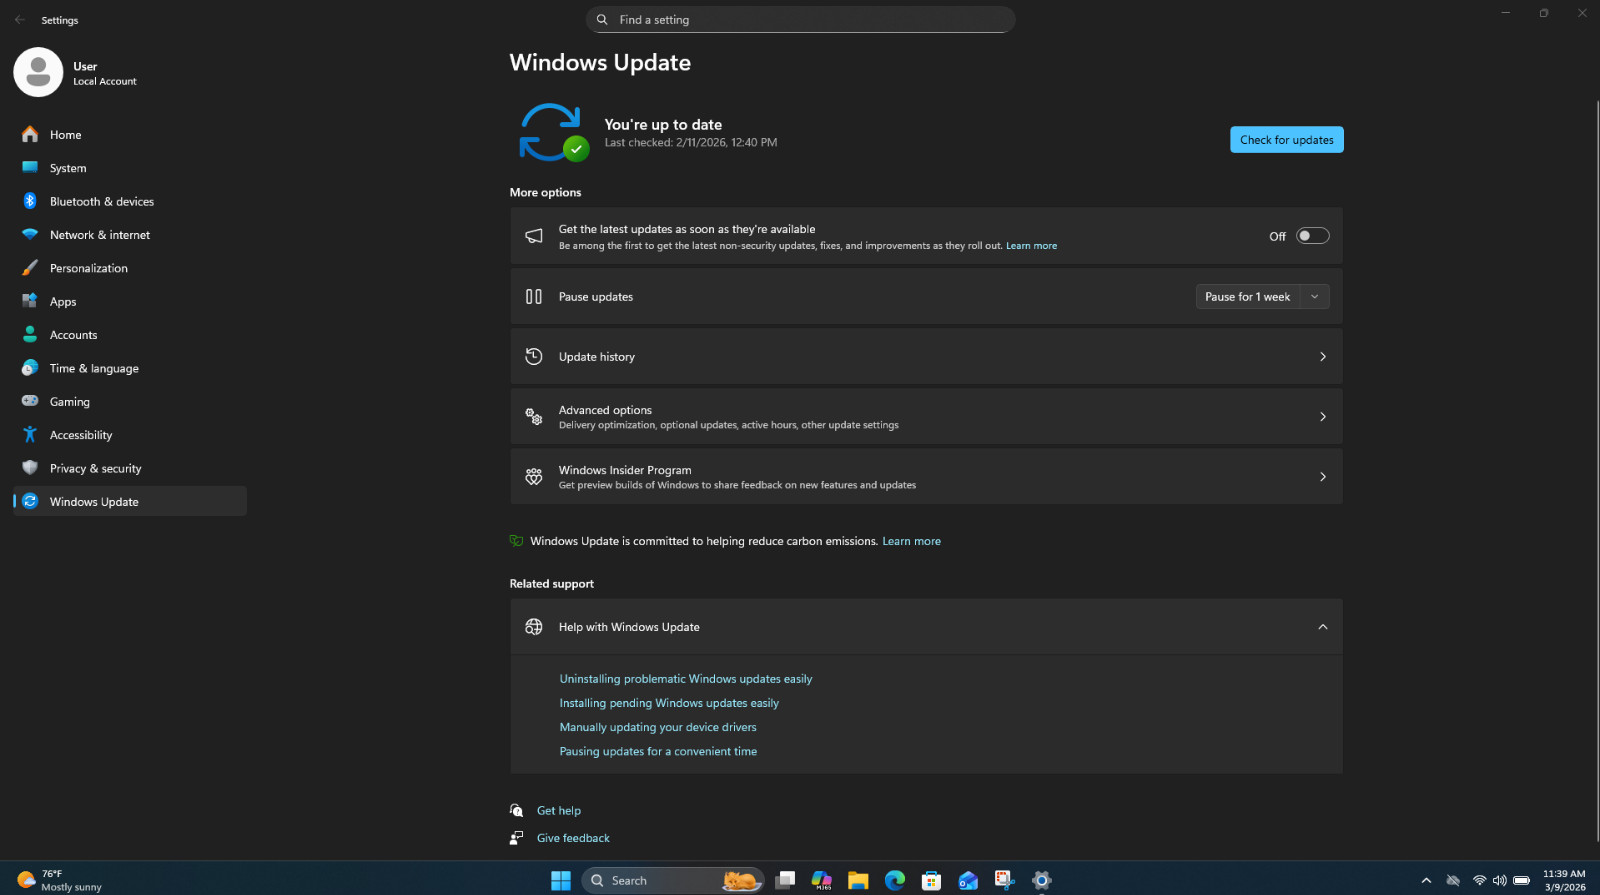Click the OneDrive cloud tray icon
This screenshot has height=895, width=1600.
click(x=1453, y=880)
